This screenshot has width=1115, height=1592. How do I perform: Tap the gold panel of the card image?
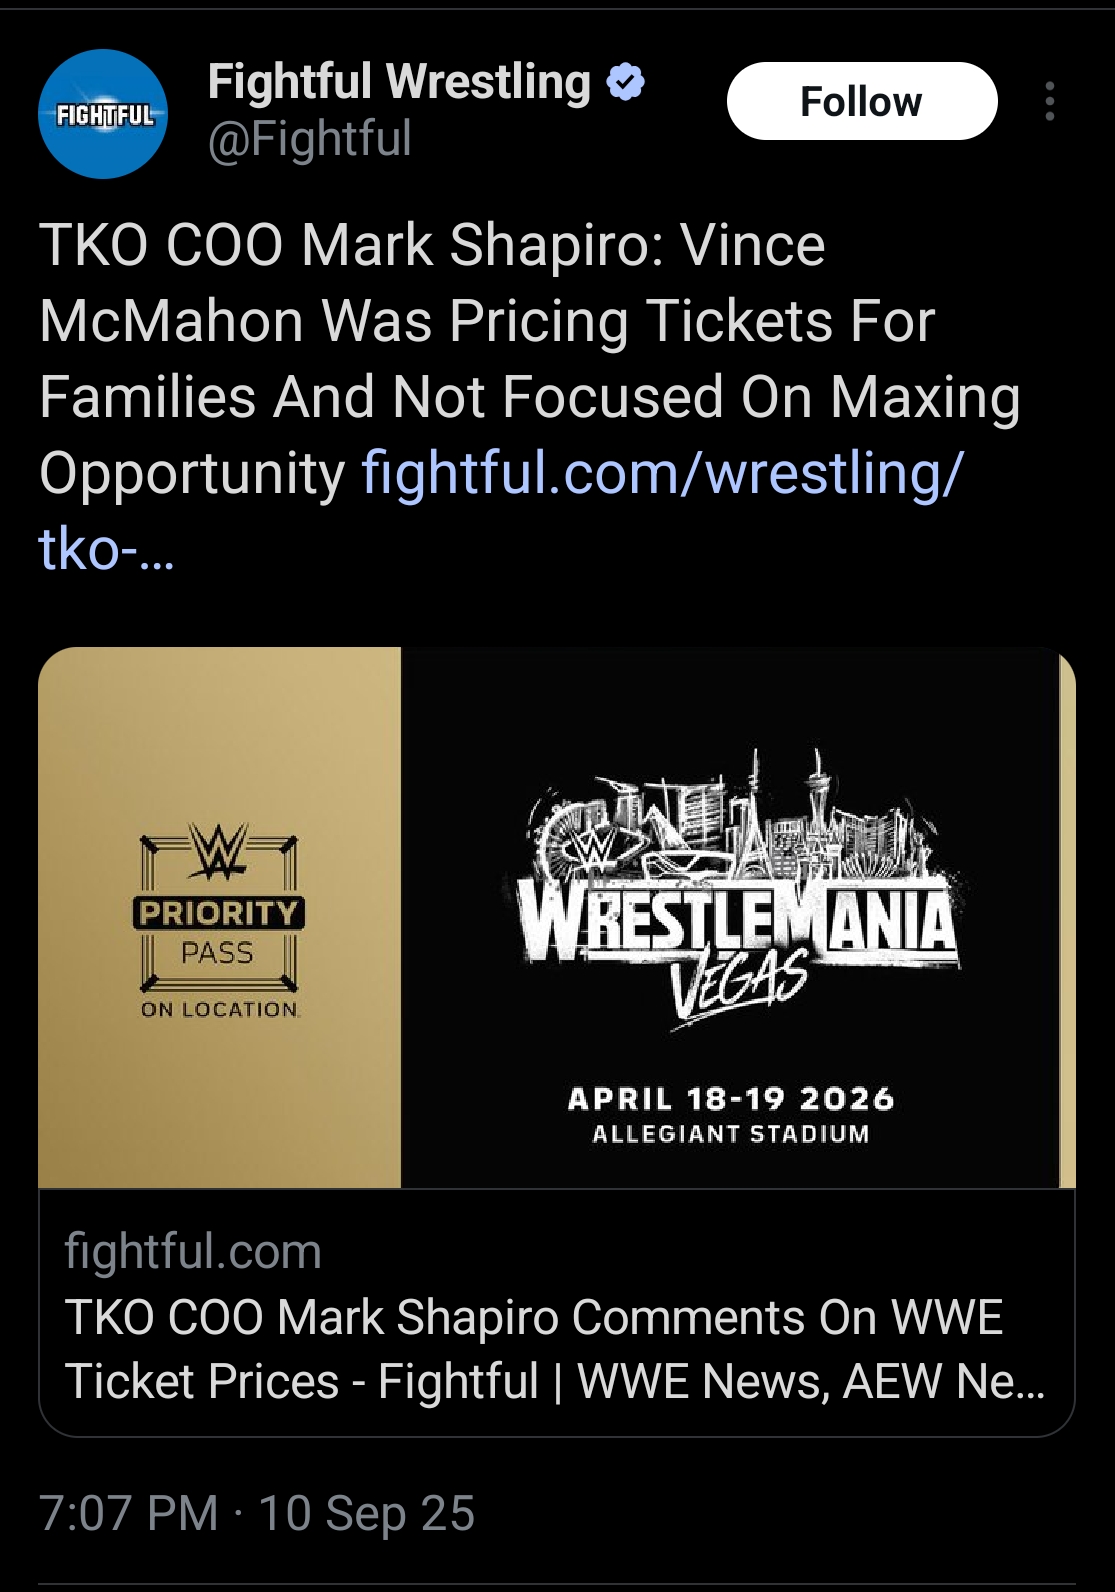[x=219, y=917]
